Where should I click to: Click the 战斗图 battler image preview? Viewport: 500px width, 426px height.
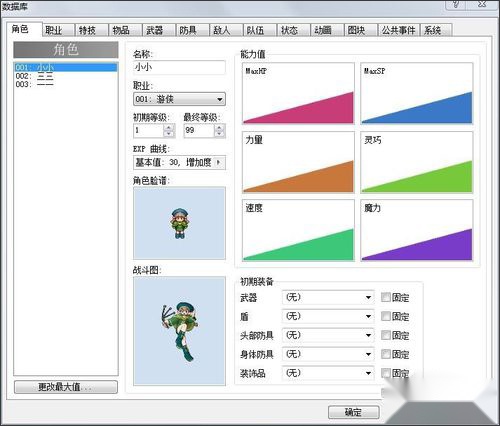(179, 331)
